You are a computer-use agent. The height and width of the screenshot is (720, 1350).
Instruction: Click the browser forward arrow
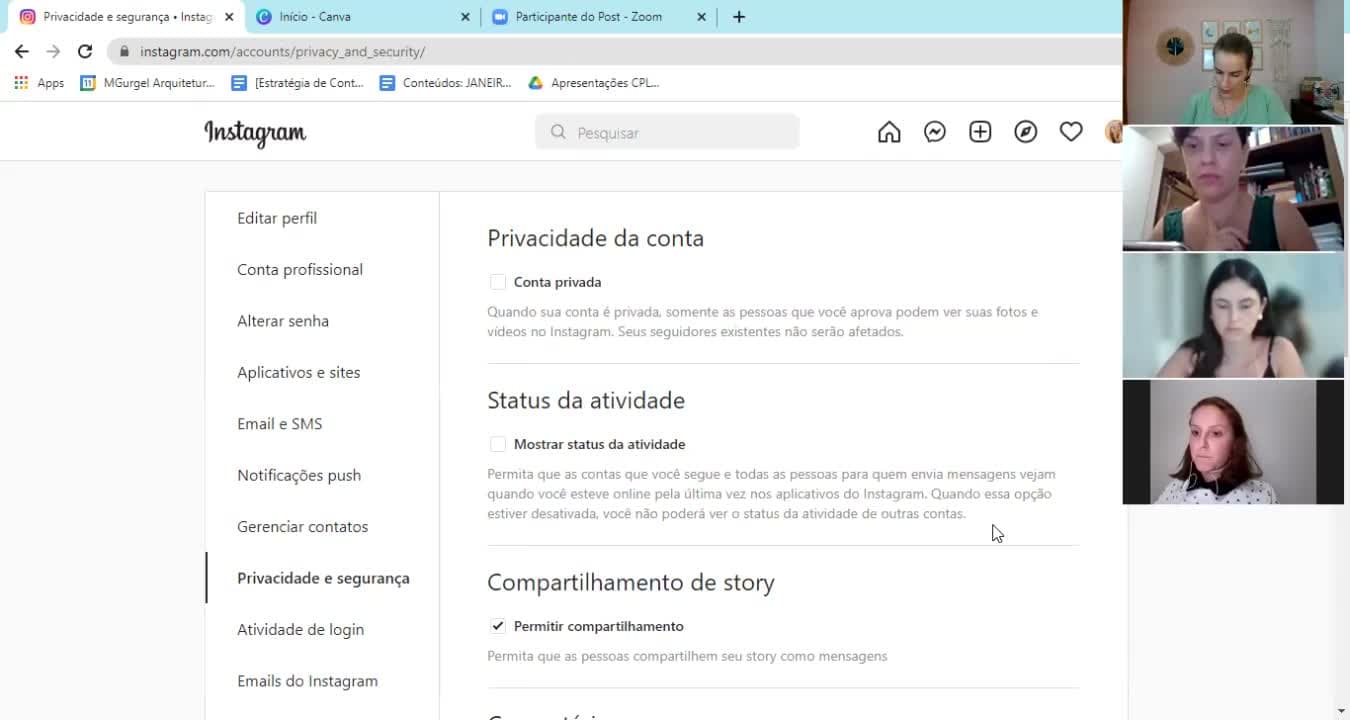53,51
